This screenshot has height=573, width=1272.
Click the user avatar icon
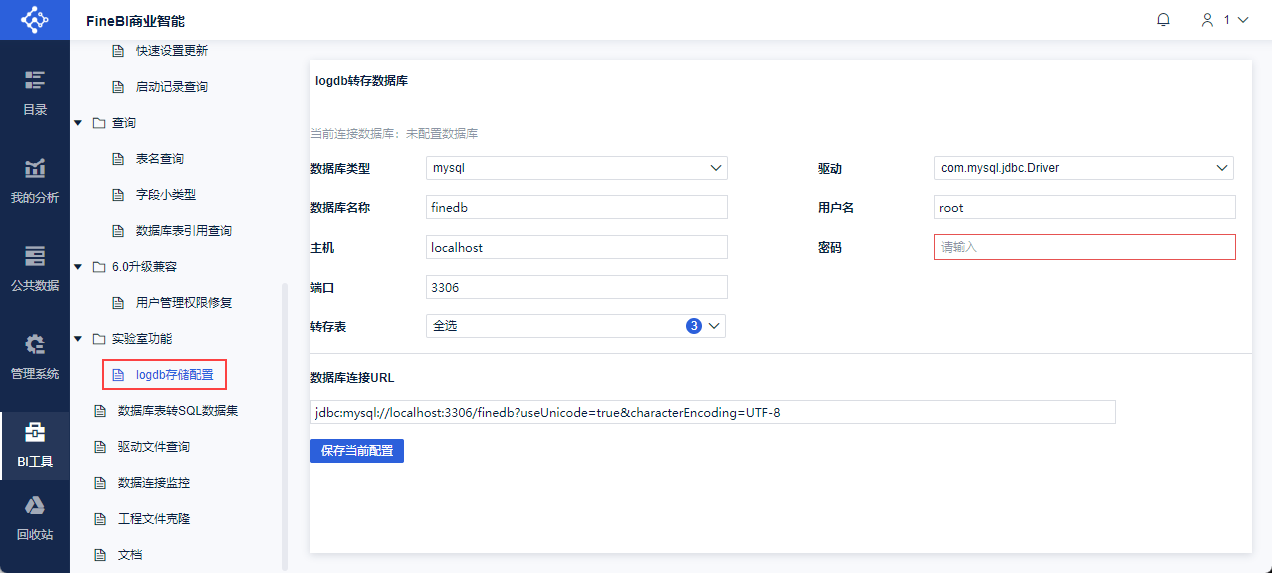(x=1208, y=20)
